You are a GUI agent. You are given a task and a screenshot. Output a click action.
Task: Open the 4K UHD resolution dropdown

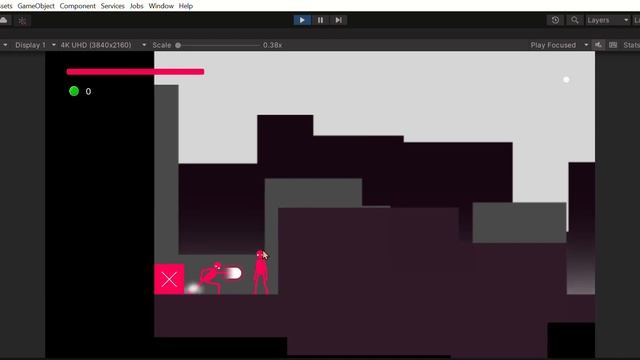103,45
